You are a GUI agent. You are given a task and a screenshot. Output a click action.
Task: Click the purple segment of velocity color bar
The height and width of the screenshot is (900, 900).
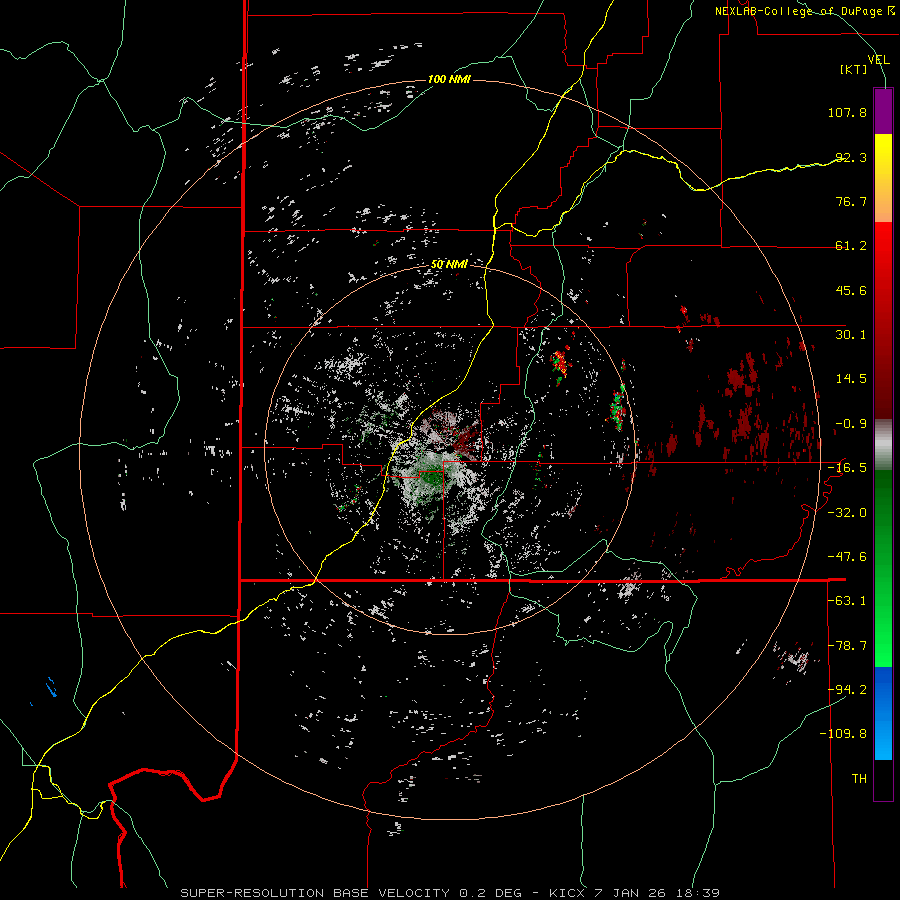click(x=883, y=111)
